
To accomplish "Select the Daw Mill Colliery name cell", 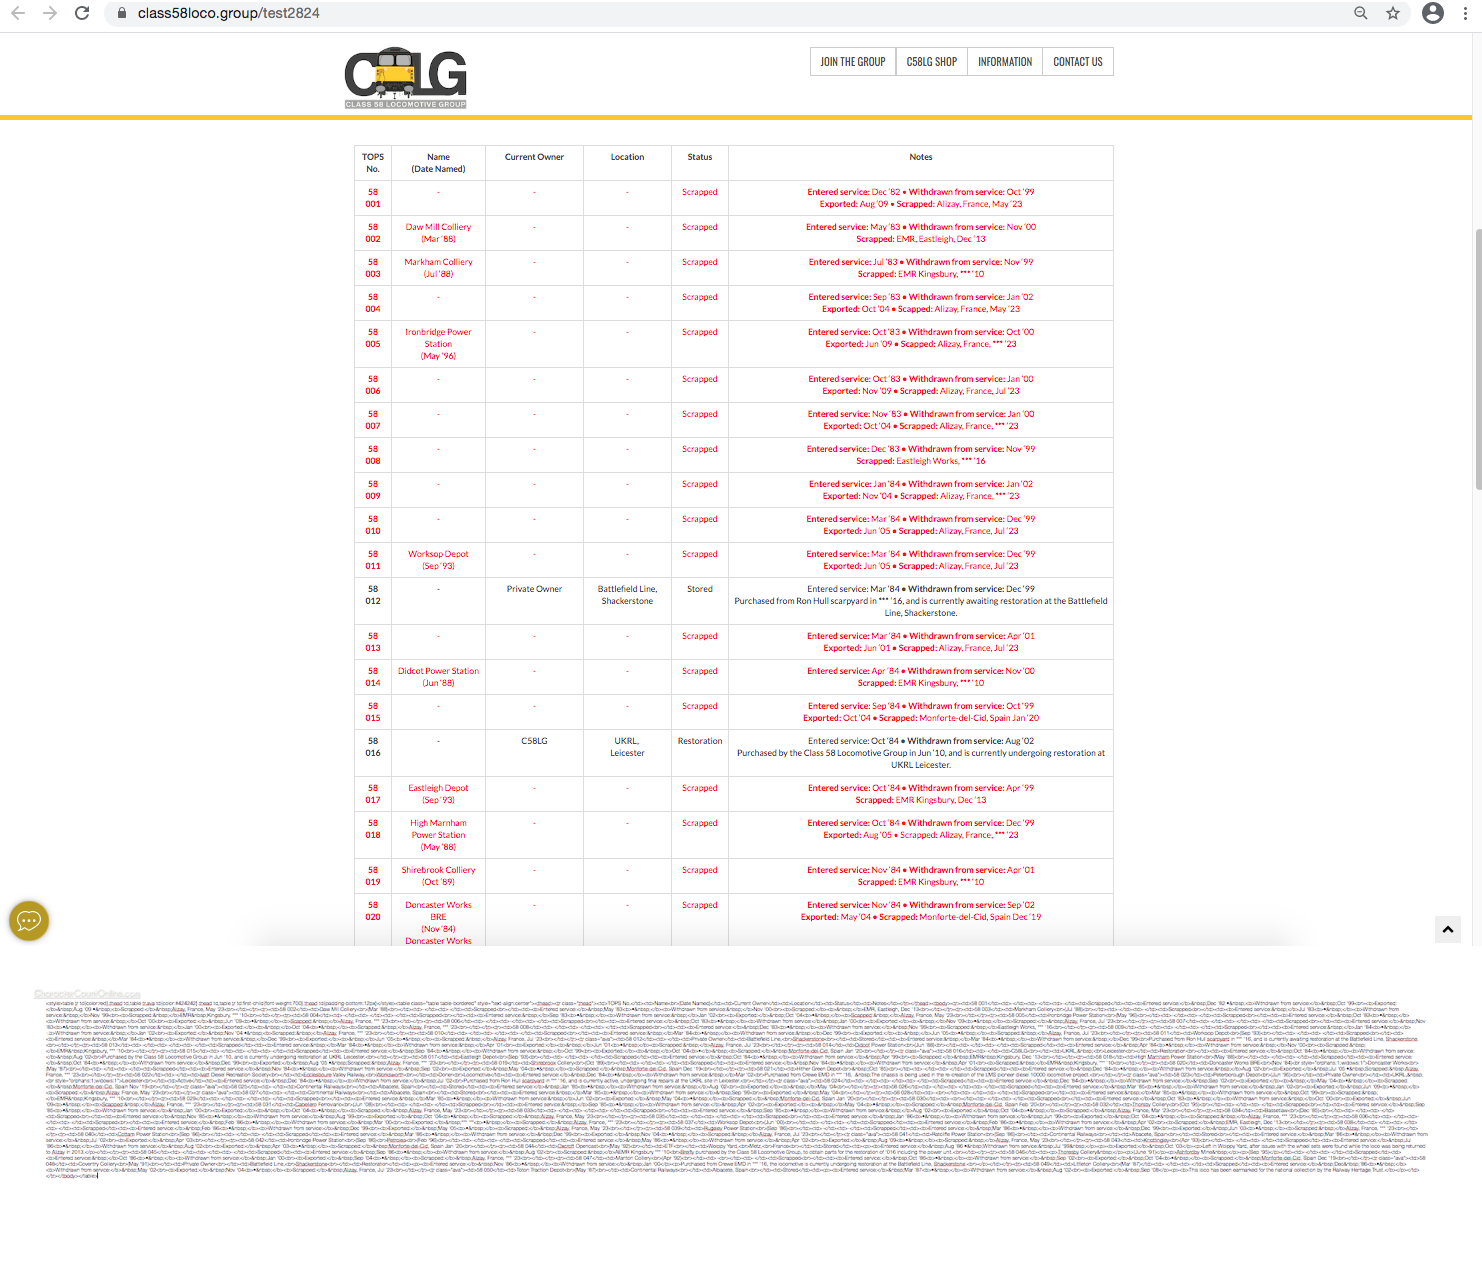I will pos(438,233).
